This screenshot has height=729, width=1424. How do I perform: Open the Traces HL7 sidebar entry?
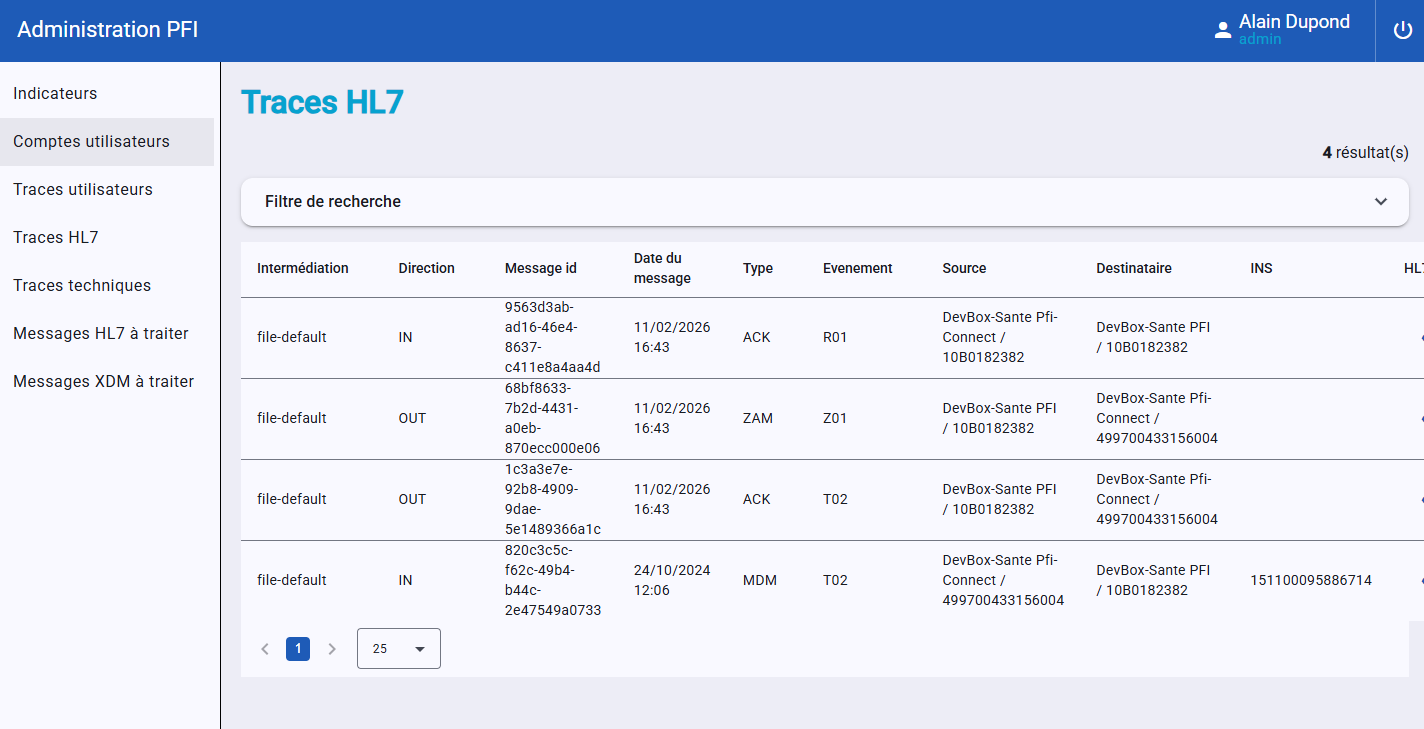point(56,237)
